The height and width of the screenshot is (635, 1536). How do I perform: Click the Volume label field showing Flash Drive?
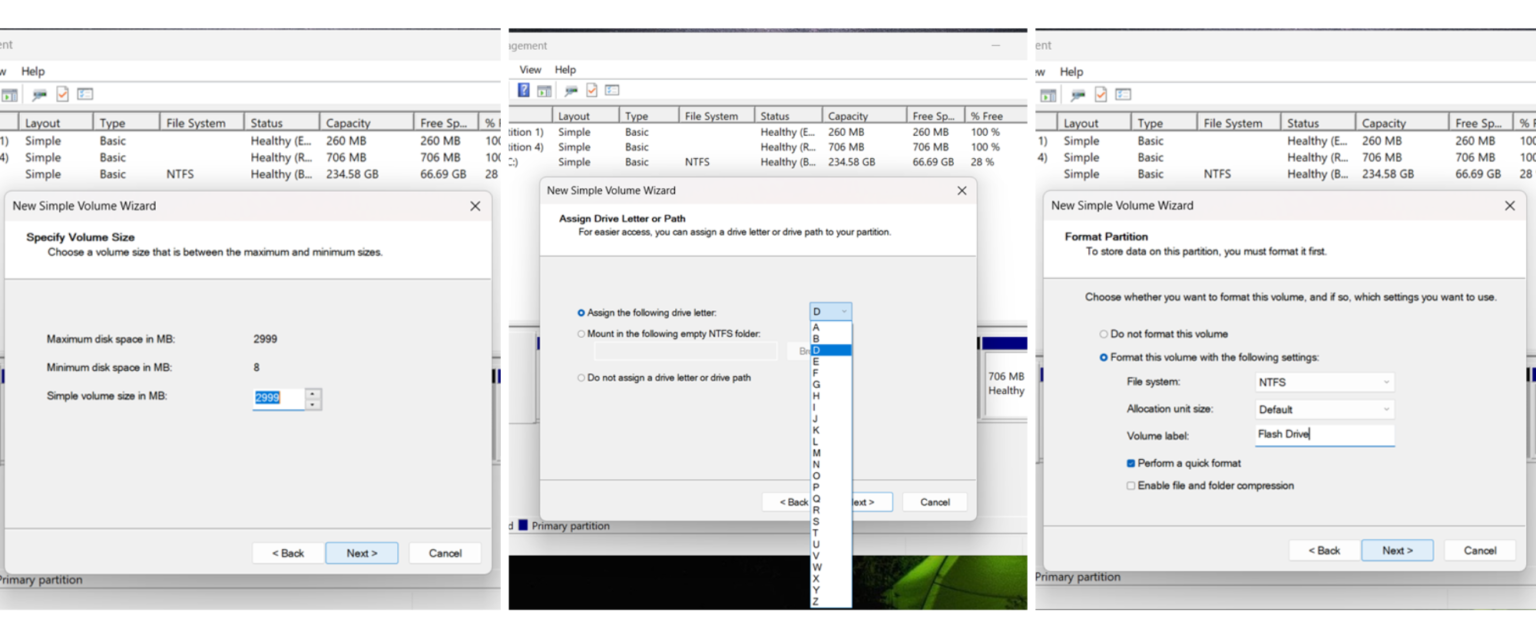click(1324, 434)
